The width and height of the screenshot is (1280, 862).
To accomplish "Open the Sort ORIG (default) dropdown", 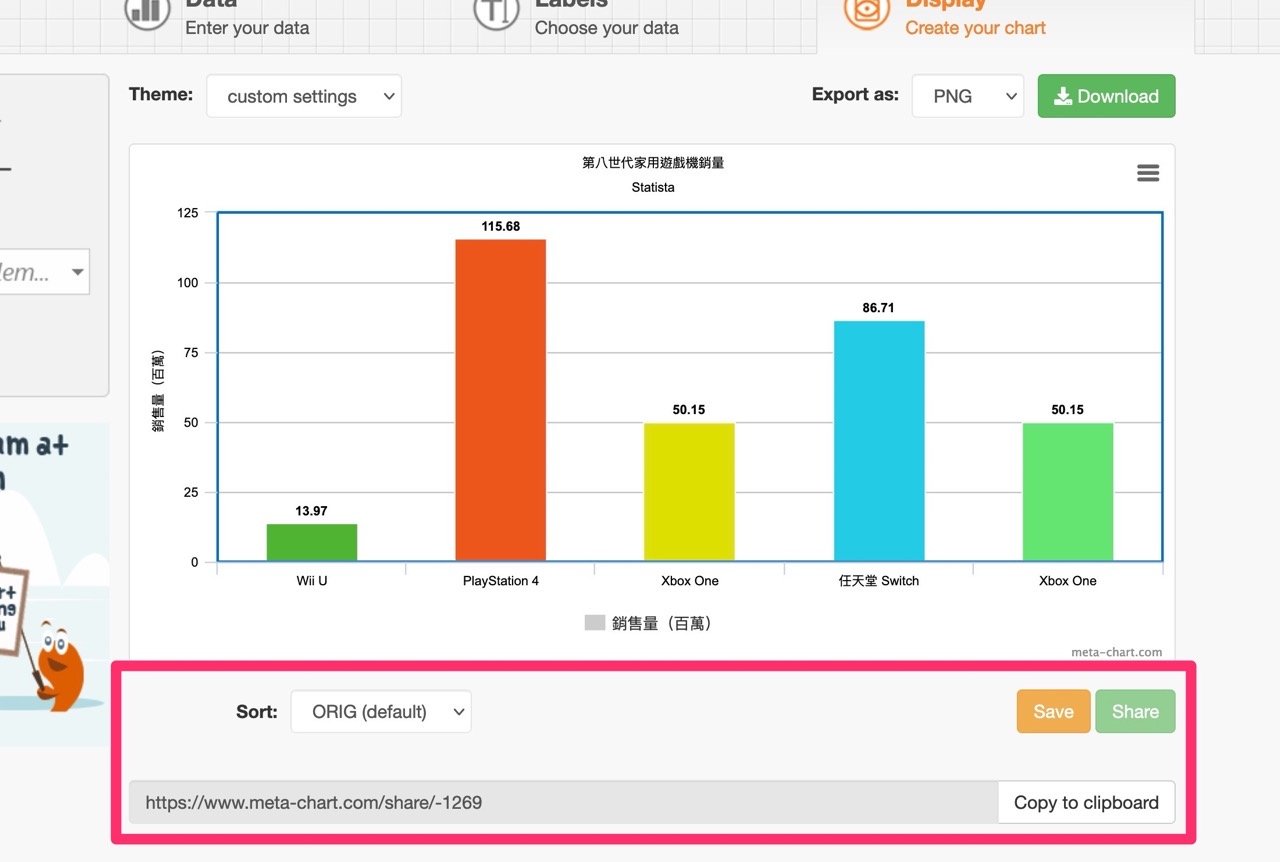I will [381, 712].
